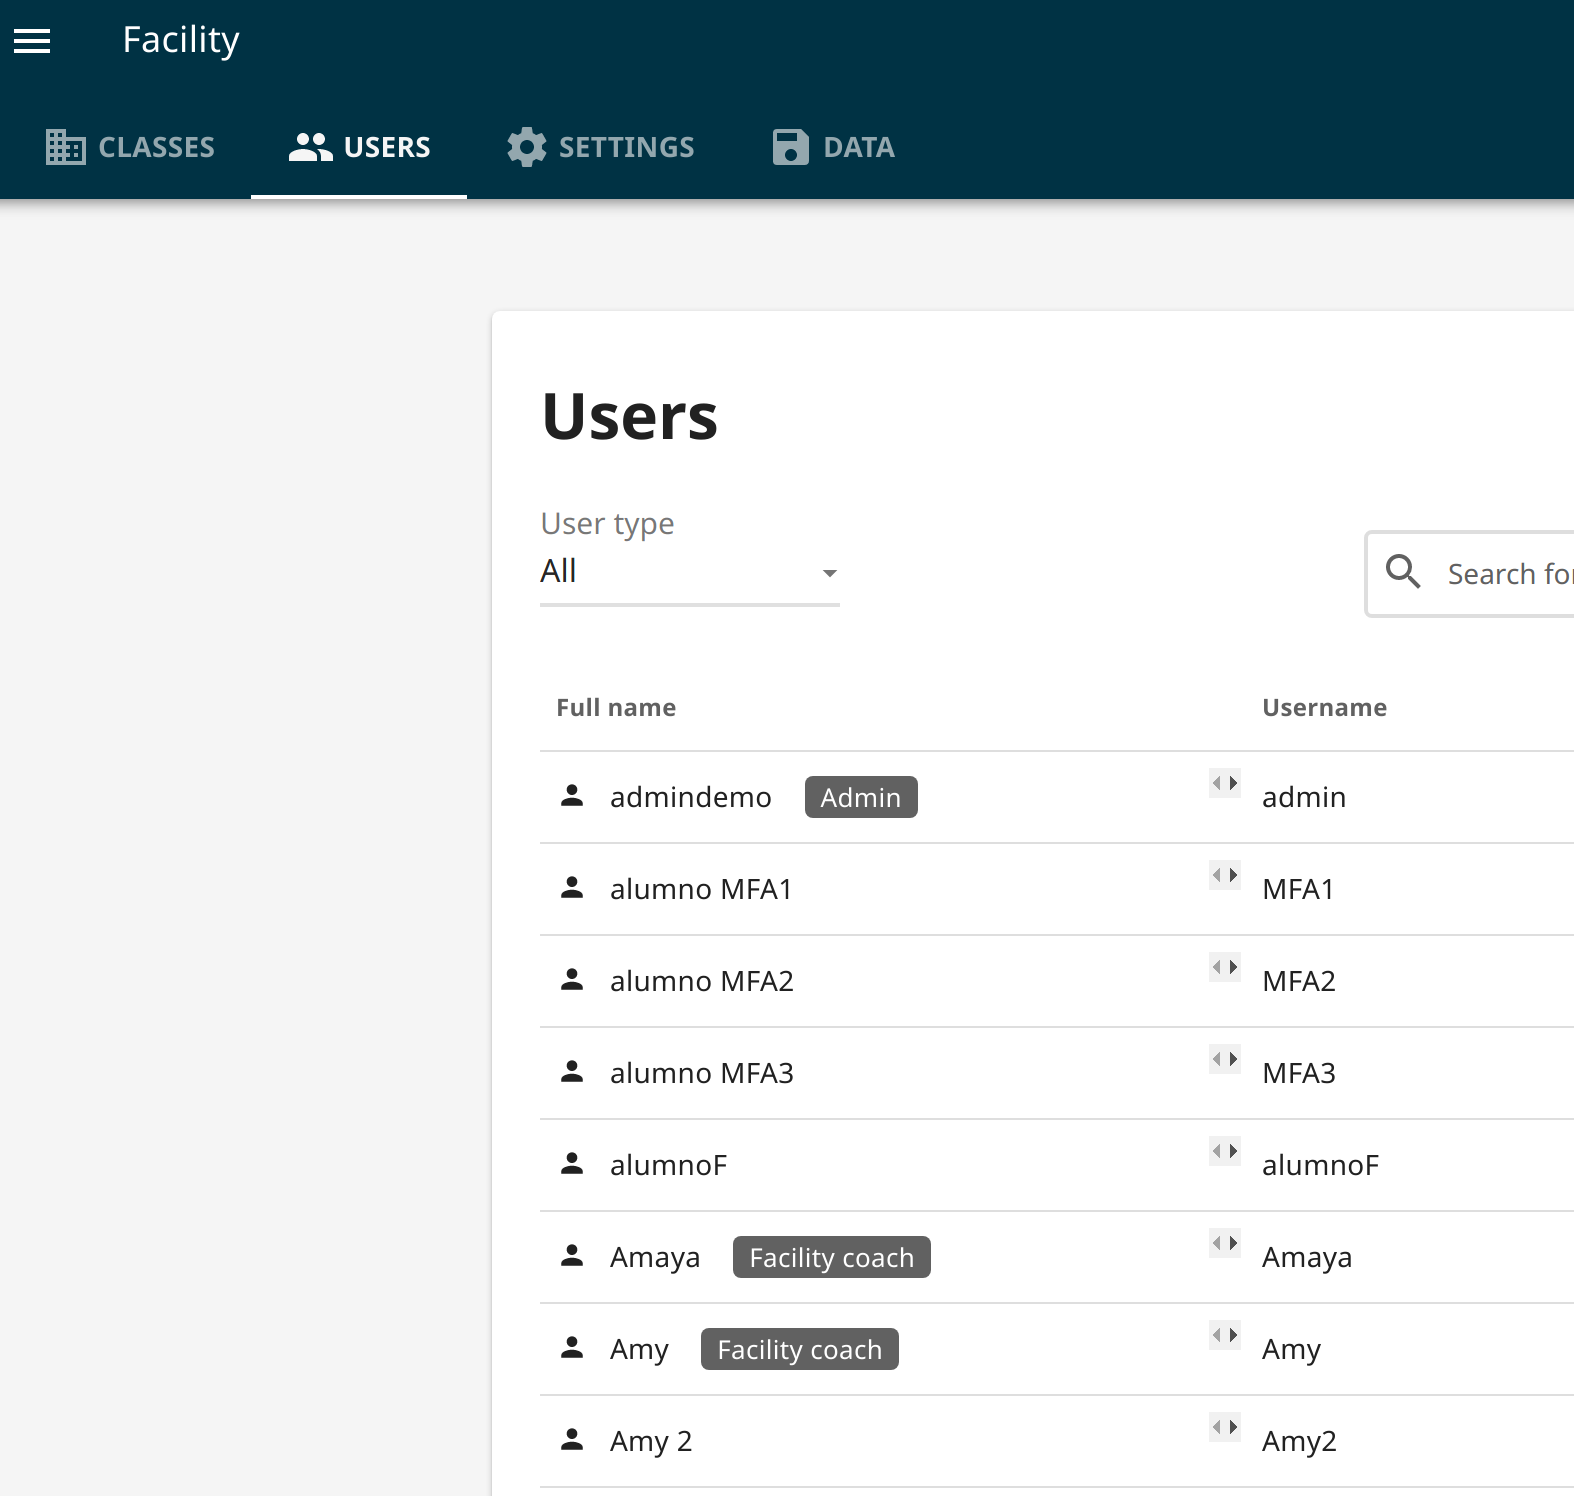Viewport: 1574px width, 1496px height.
Task: Click the column resize arrows beside Amaya username
Action: coord(1225,1243)
